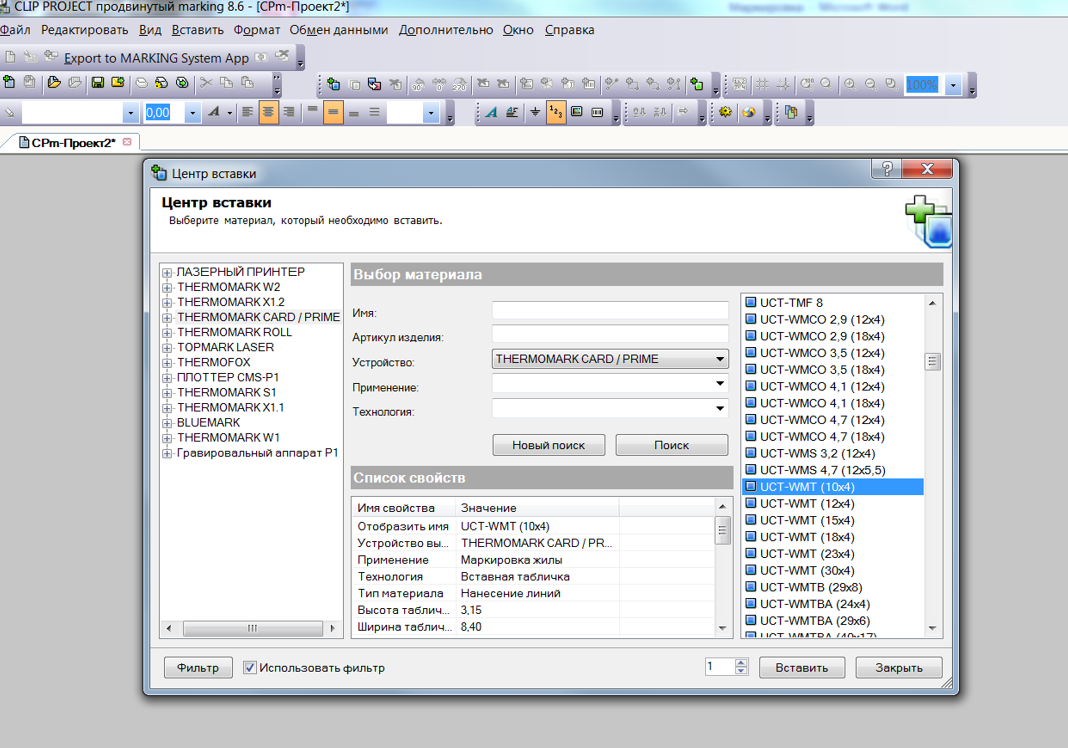Expand the ЛАЗЕРНЫЙ ПРИНТЕР tree node
1068x748 pixels.
point(167,272)
